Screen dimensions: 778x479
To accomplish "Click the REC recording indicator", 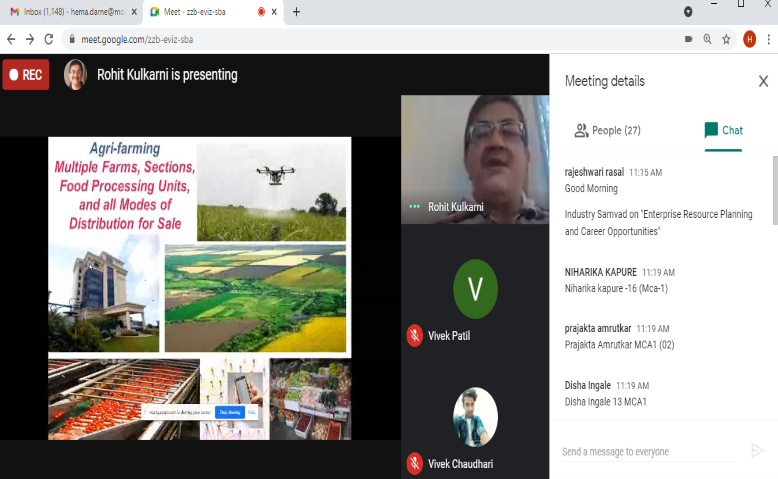I will 26,75.
